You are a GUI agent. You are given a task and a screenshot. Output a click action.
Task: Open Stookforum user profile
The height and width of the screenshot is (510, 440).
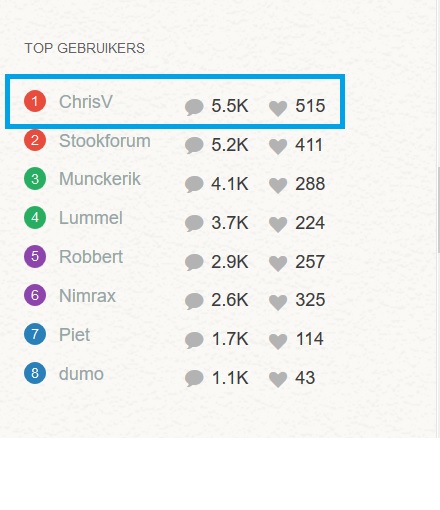coord(105,141)
